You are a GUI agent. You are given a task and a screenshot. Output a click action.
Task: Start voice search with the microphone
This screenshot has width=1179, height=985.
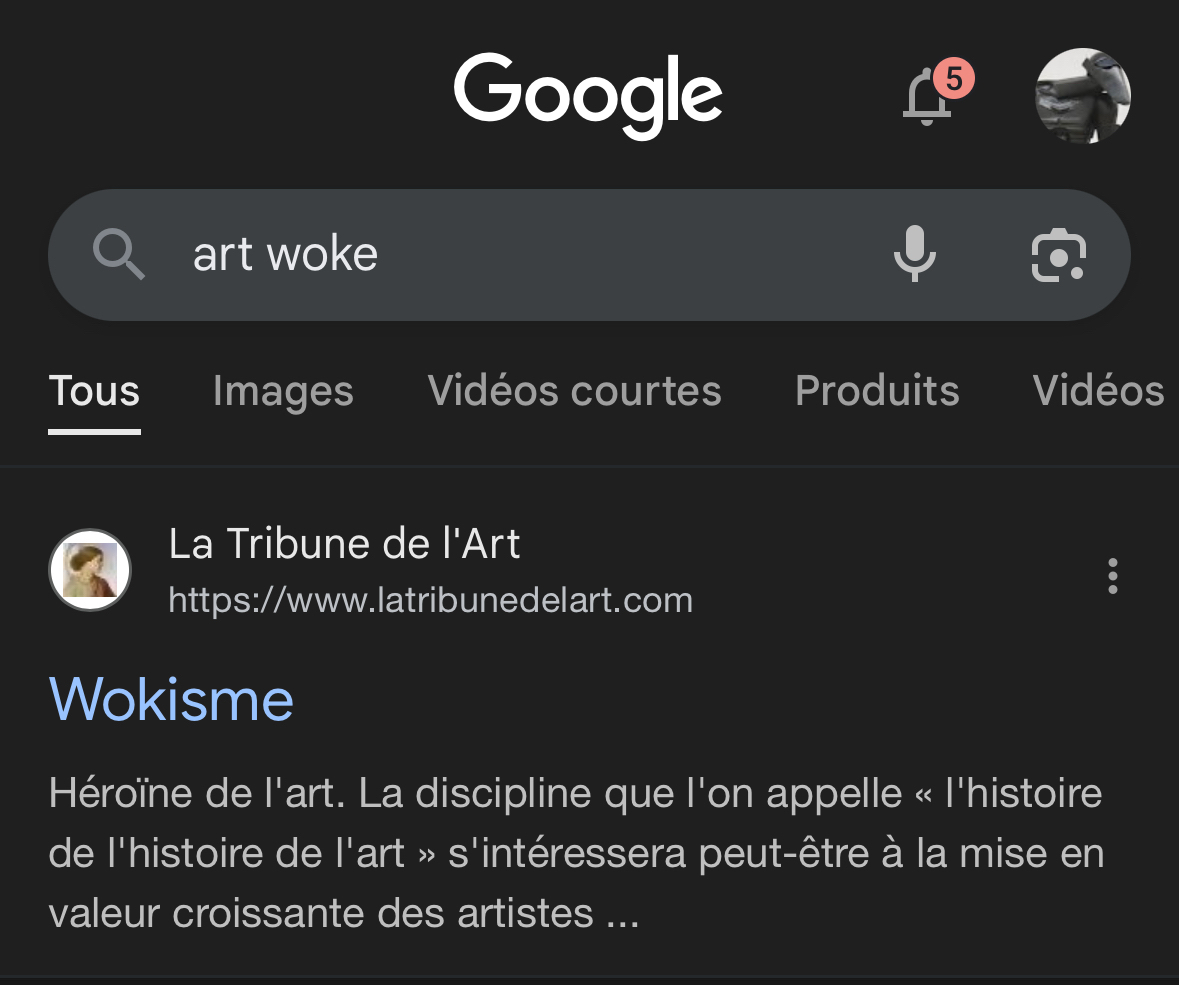tap(914, 254)
